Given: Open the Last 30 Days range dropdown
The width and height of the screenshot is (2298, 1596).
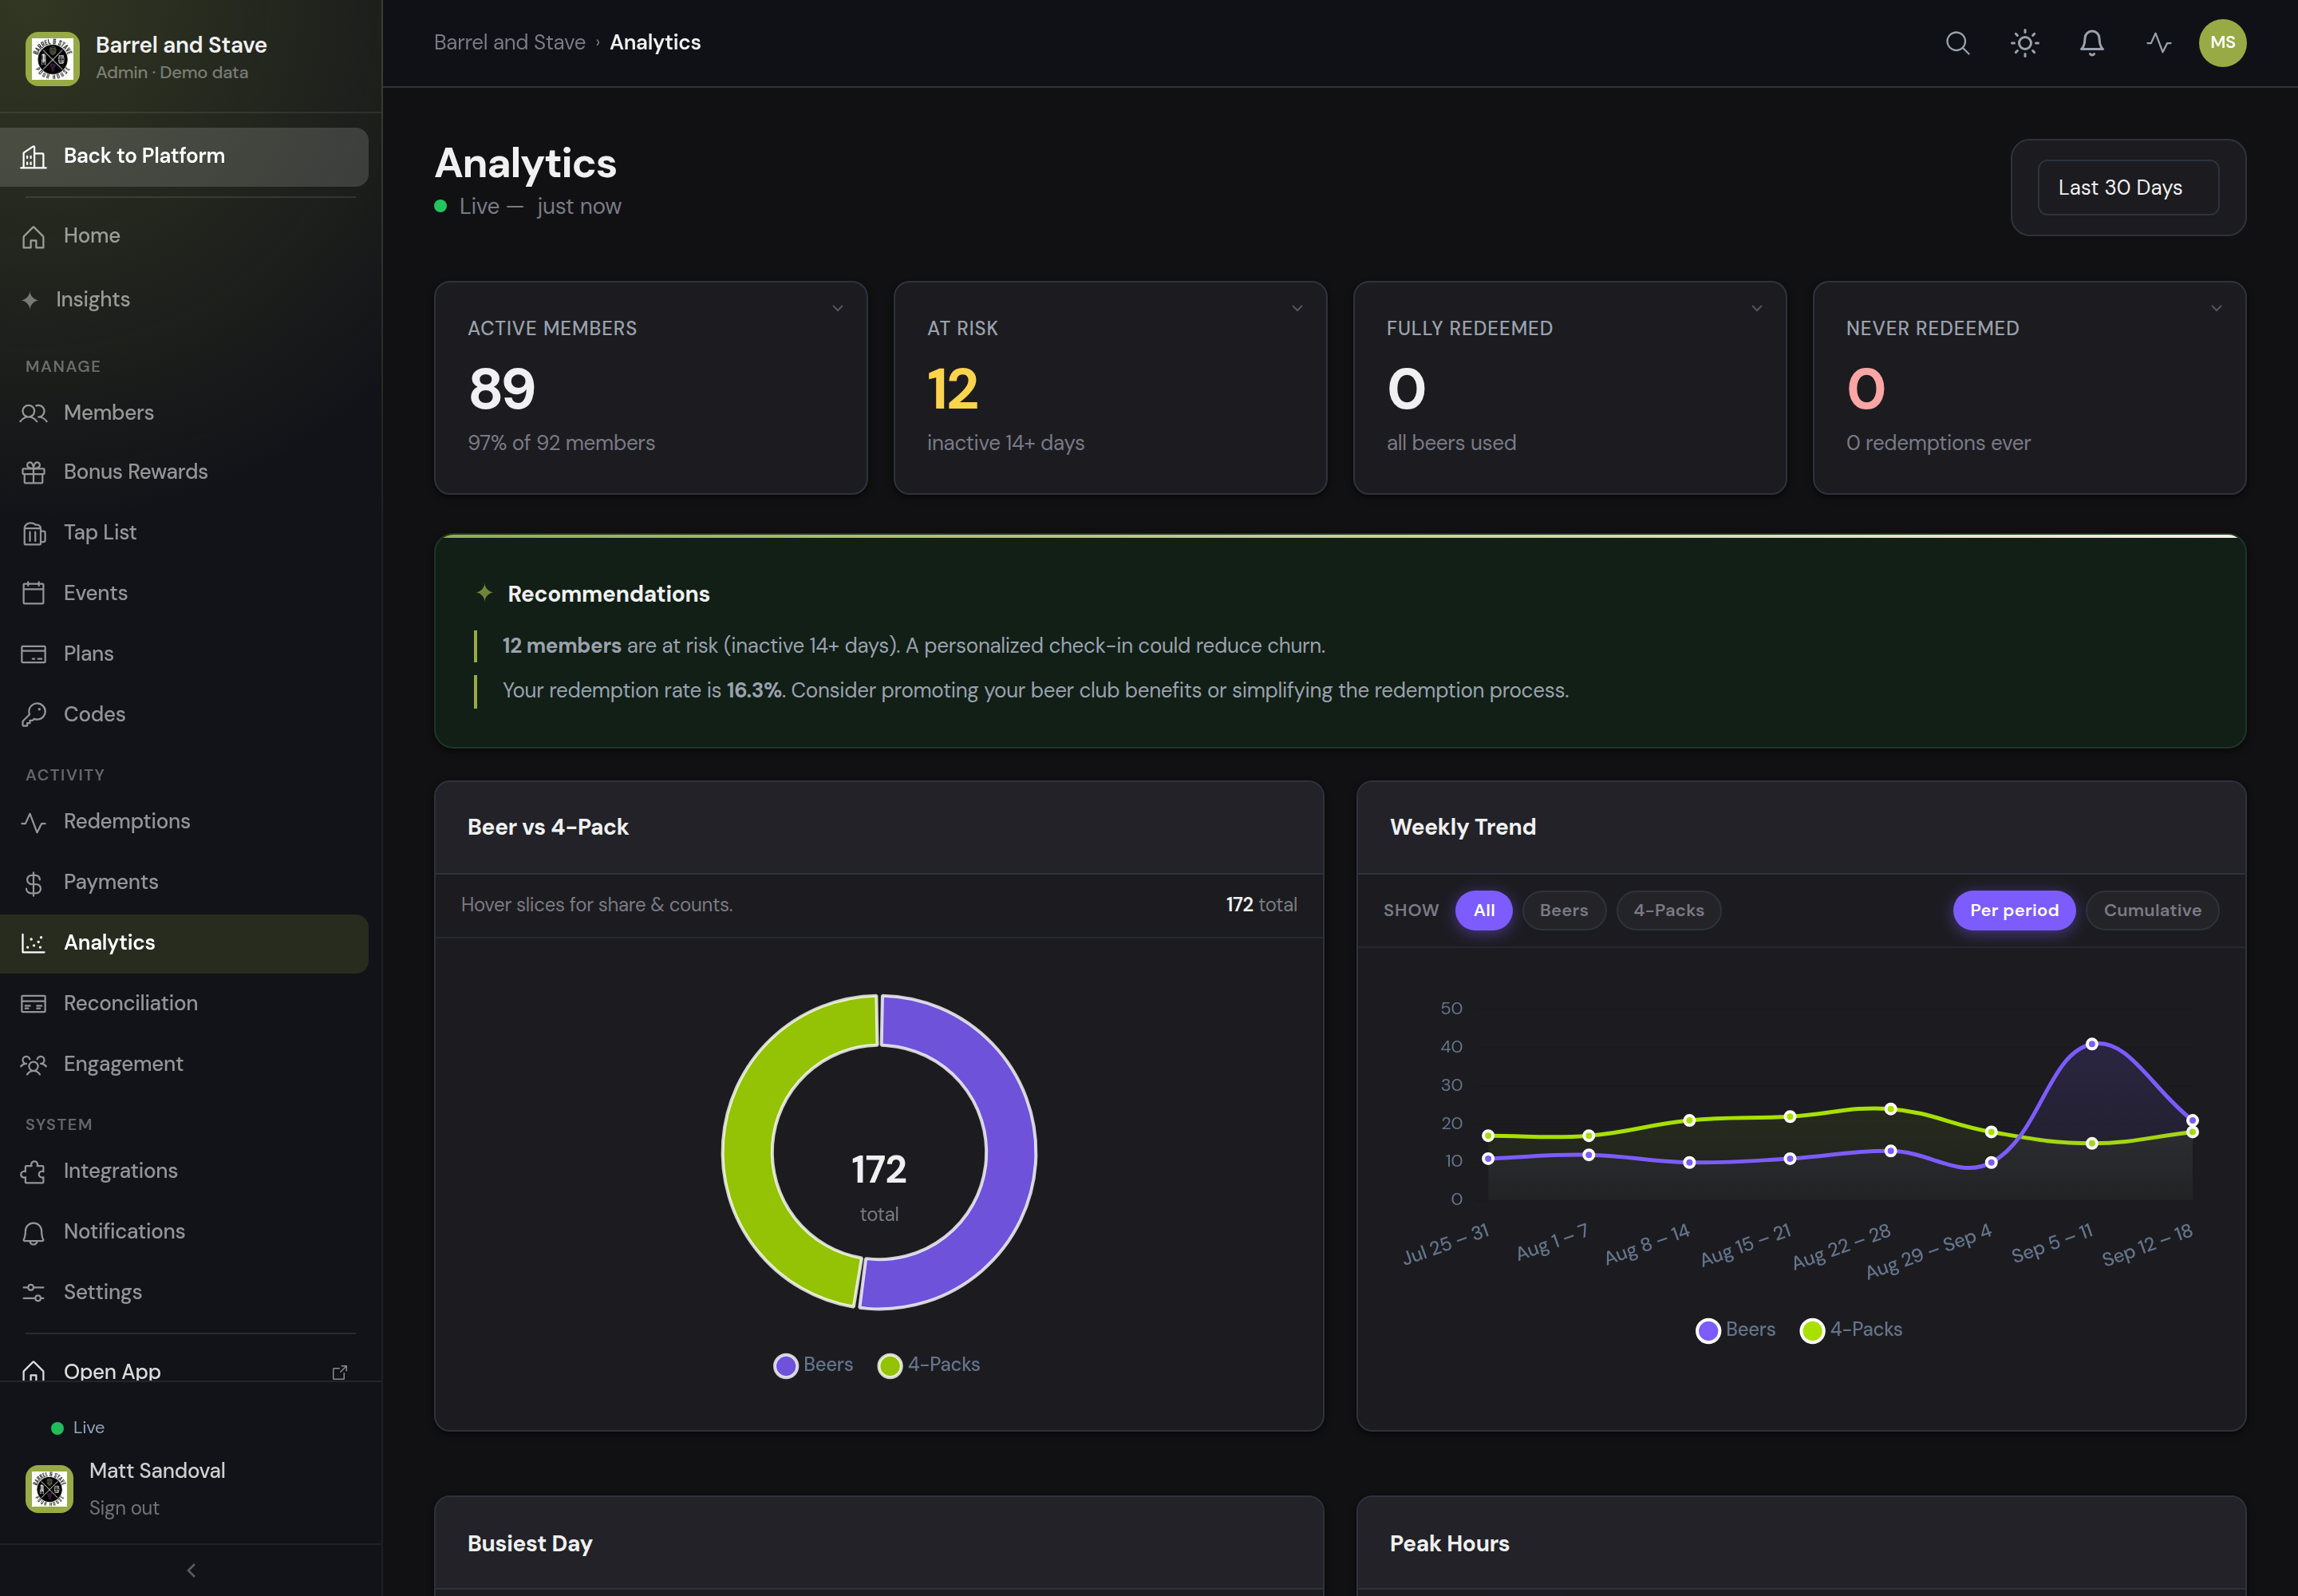Looking at the screenshot, I should point(2128,188).
